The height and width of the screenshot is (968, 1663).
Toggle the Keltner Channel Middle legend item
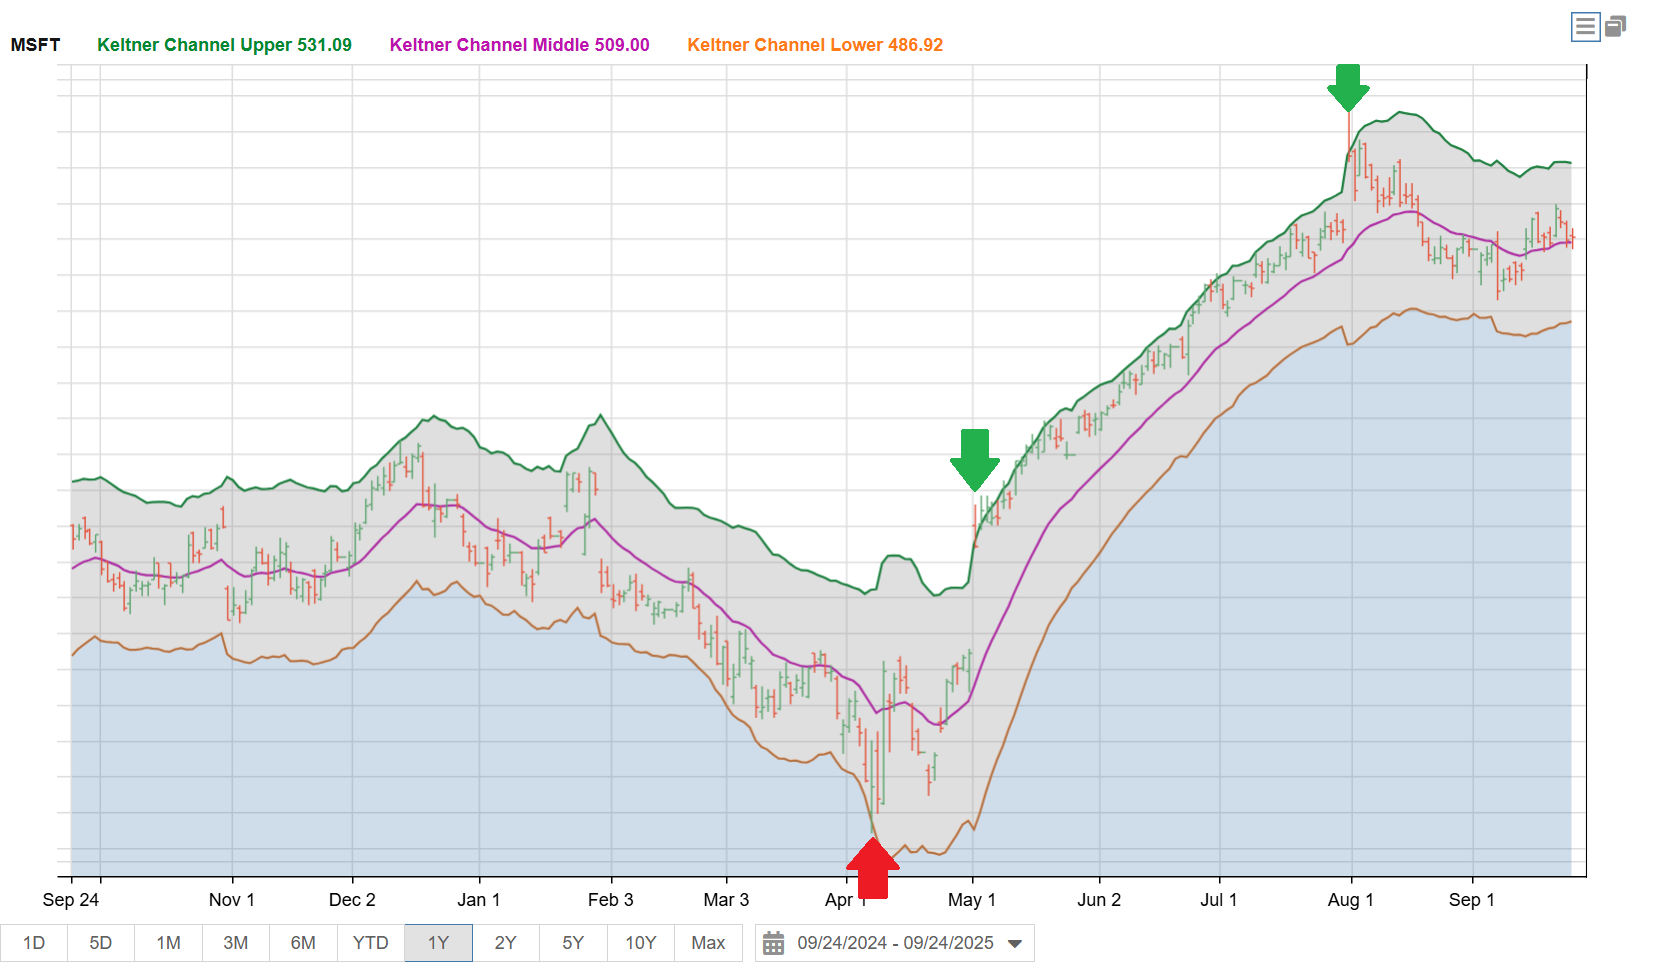(519, 45)
